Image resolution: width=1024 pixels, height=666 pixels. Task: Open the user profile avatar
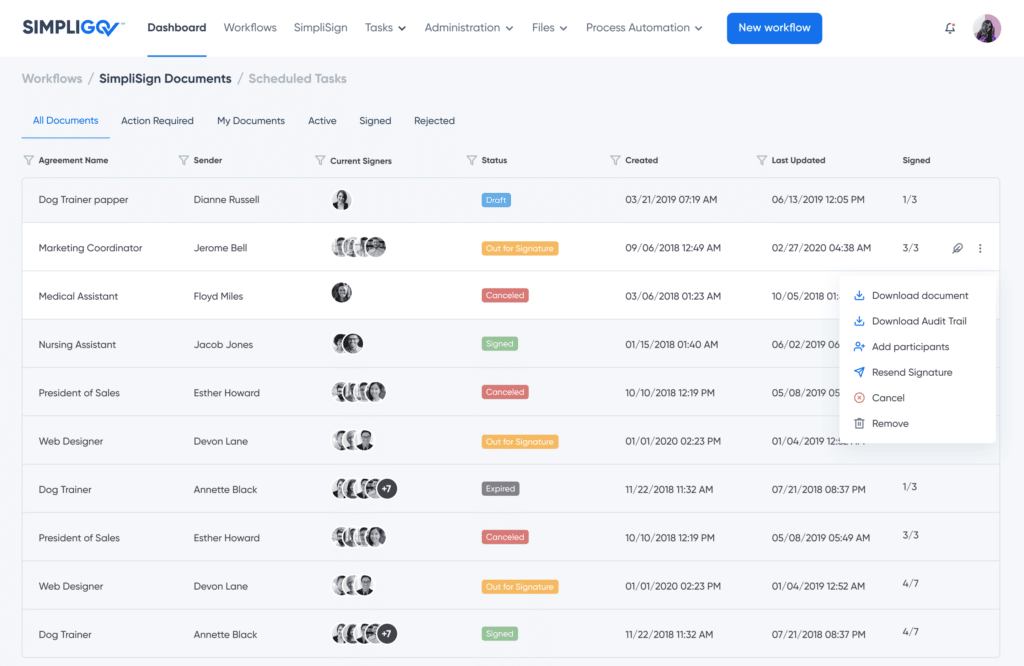click(986, 28)
